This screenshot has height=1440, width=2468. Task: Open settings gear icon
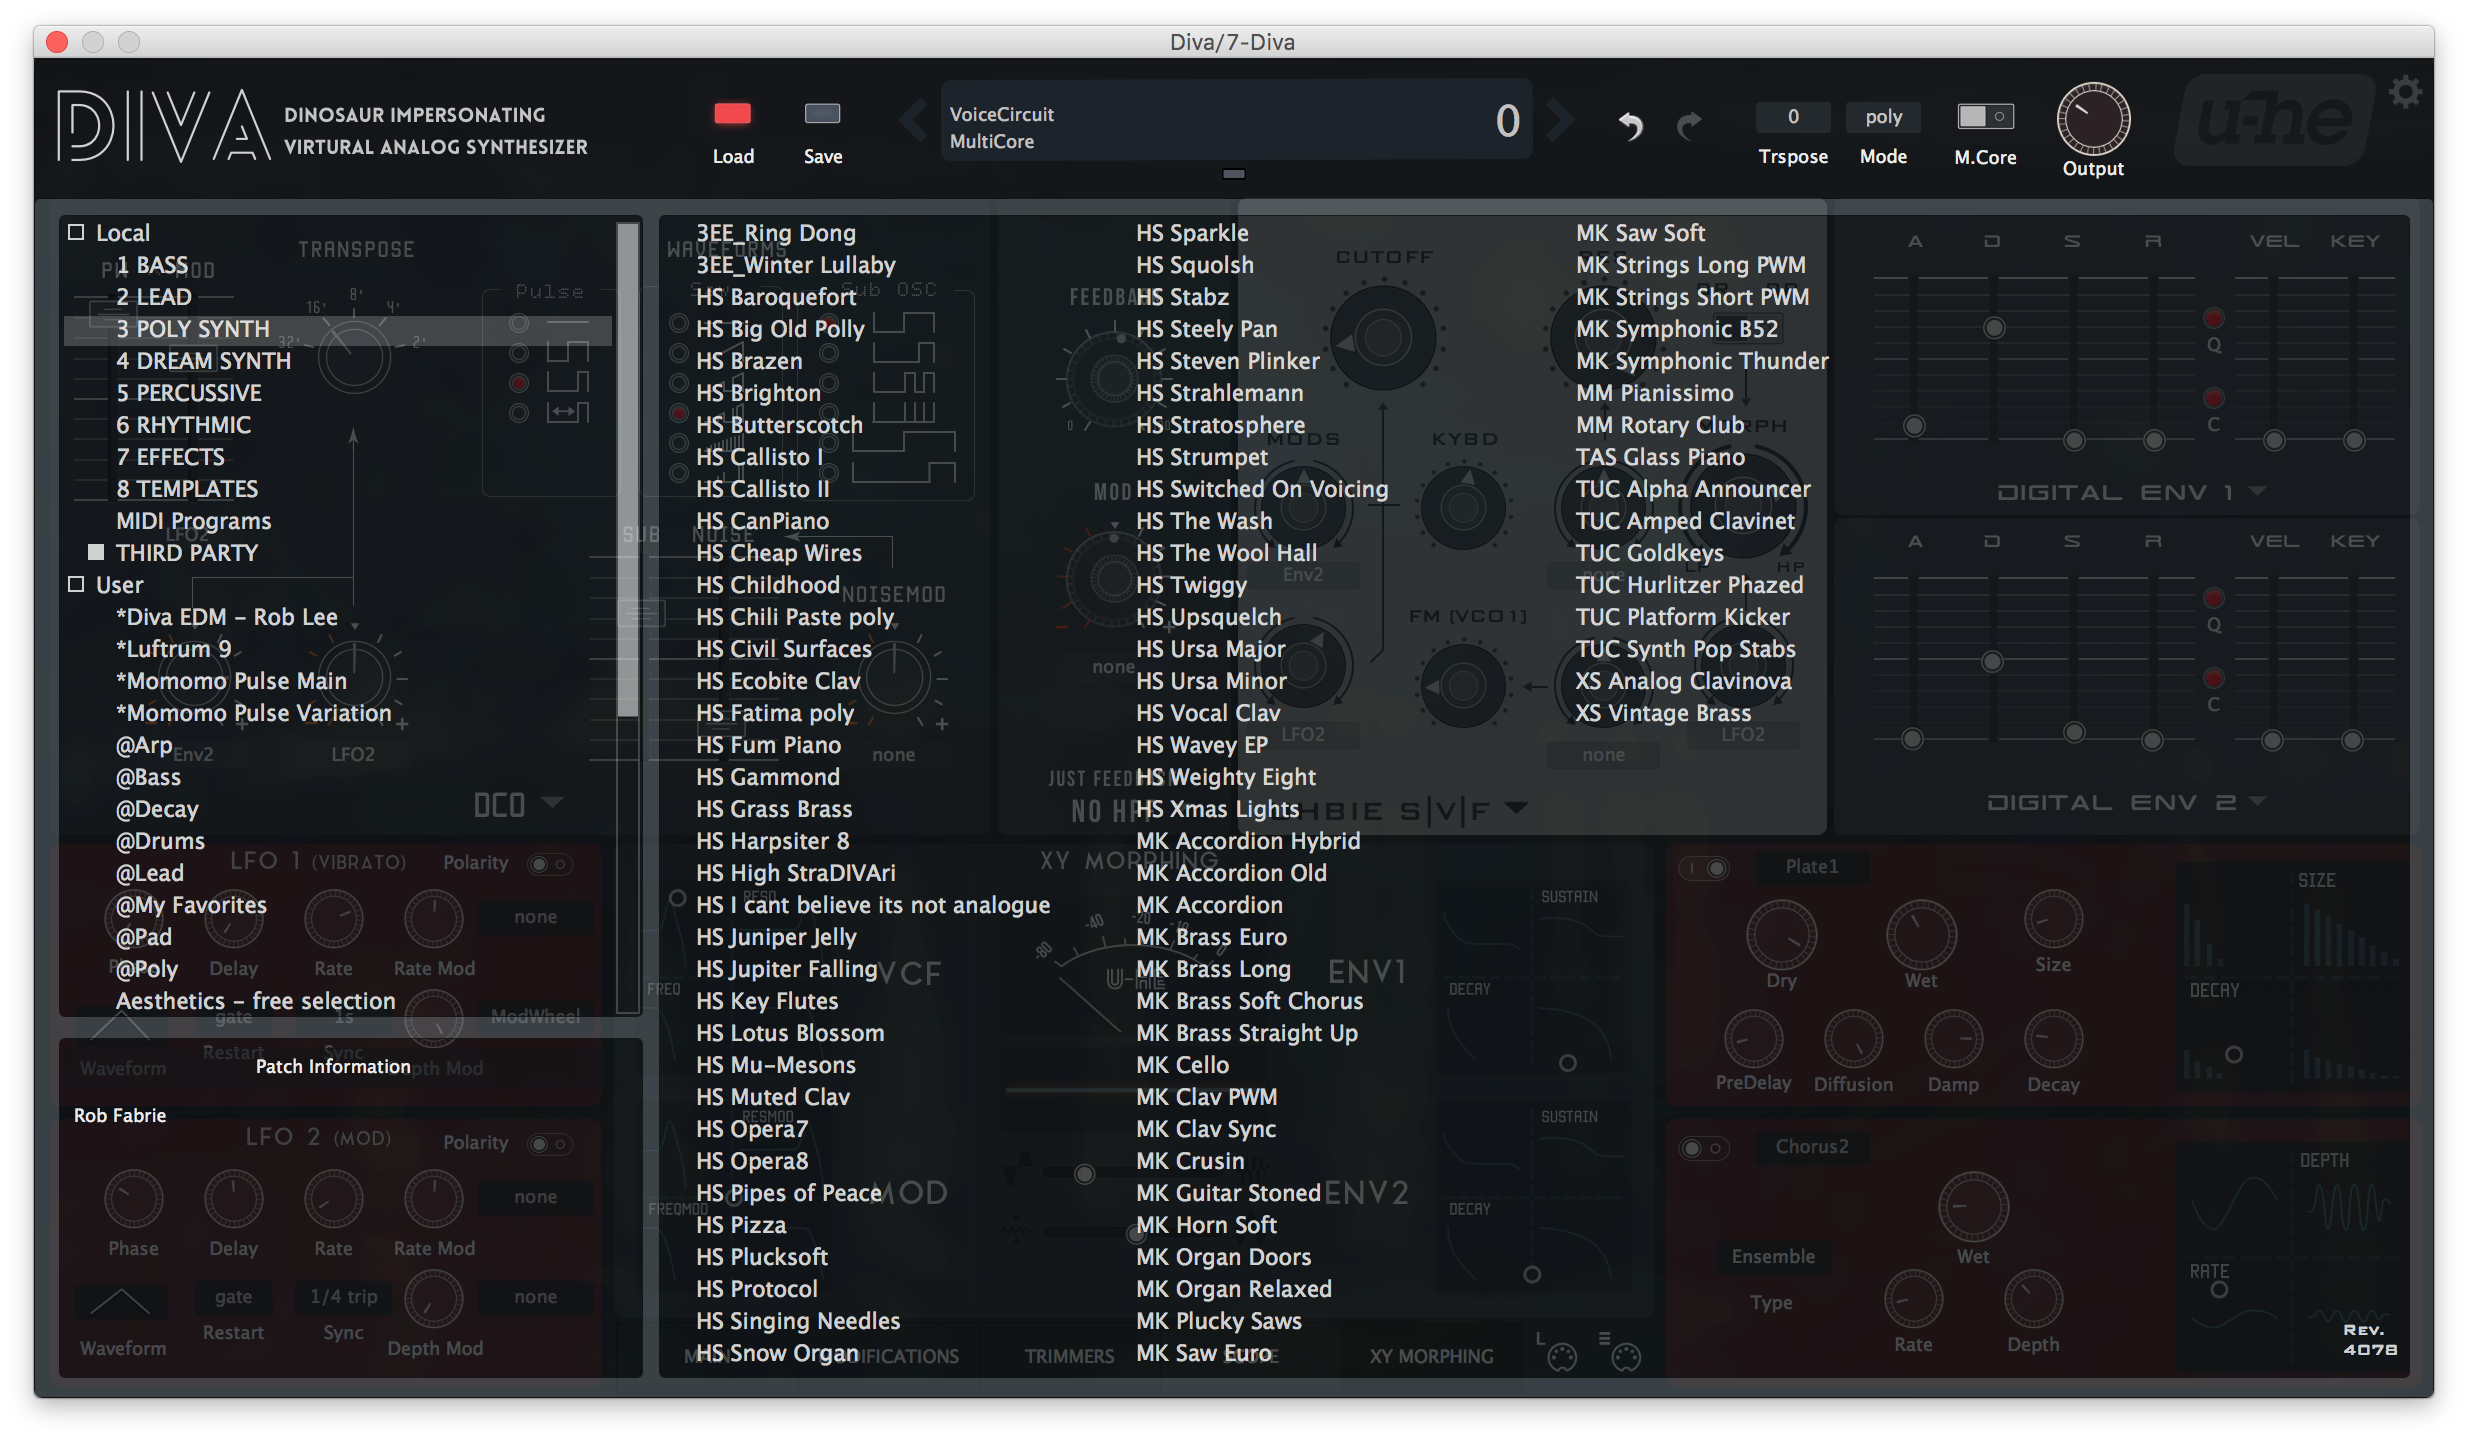click(2405, 93)
